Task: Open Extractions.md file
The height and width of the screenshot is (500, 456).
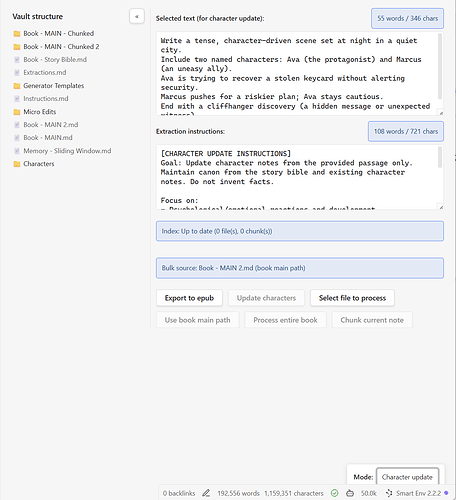Action: (45, 73)
